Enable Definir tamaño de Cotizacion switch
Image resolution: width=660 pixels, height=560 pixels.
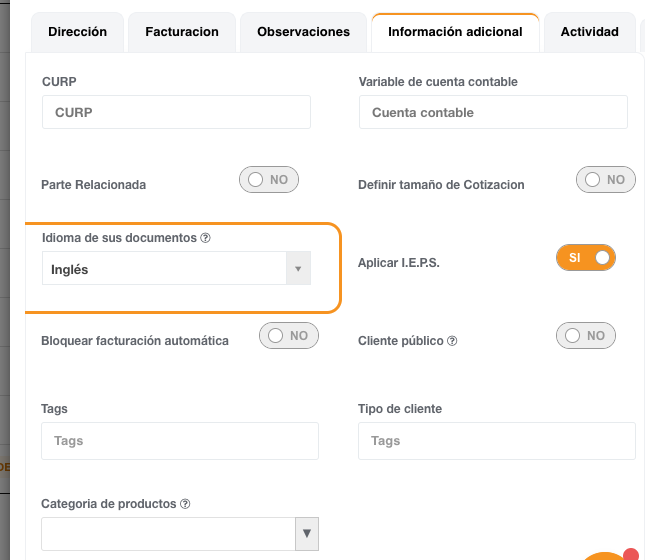click(x=606, y=180)
